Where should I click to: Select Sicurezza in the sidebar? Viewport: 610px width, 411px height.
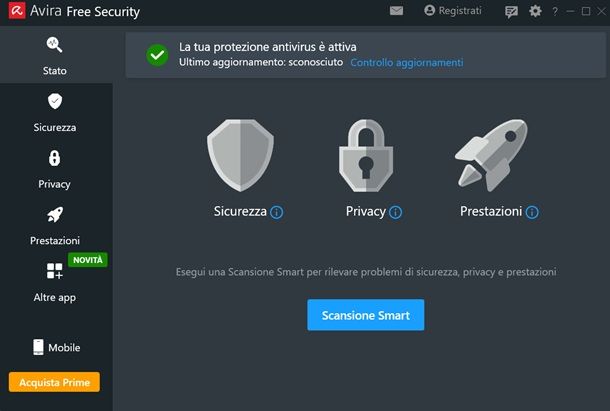(x=55, y=112)
